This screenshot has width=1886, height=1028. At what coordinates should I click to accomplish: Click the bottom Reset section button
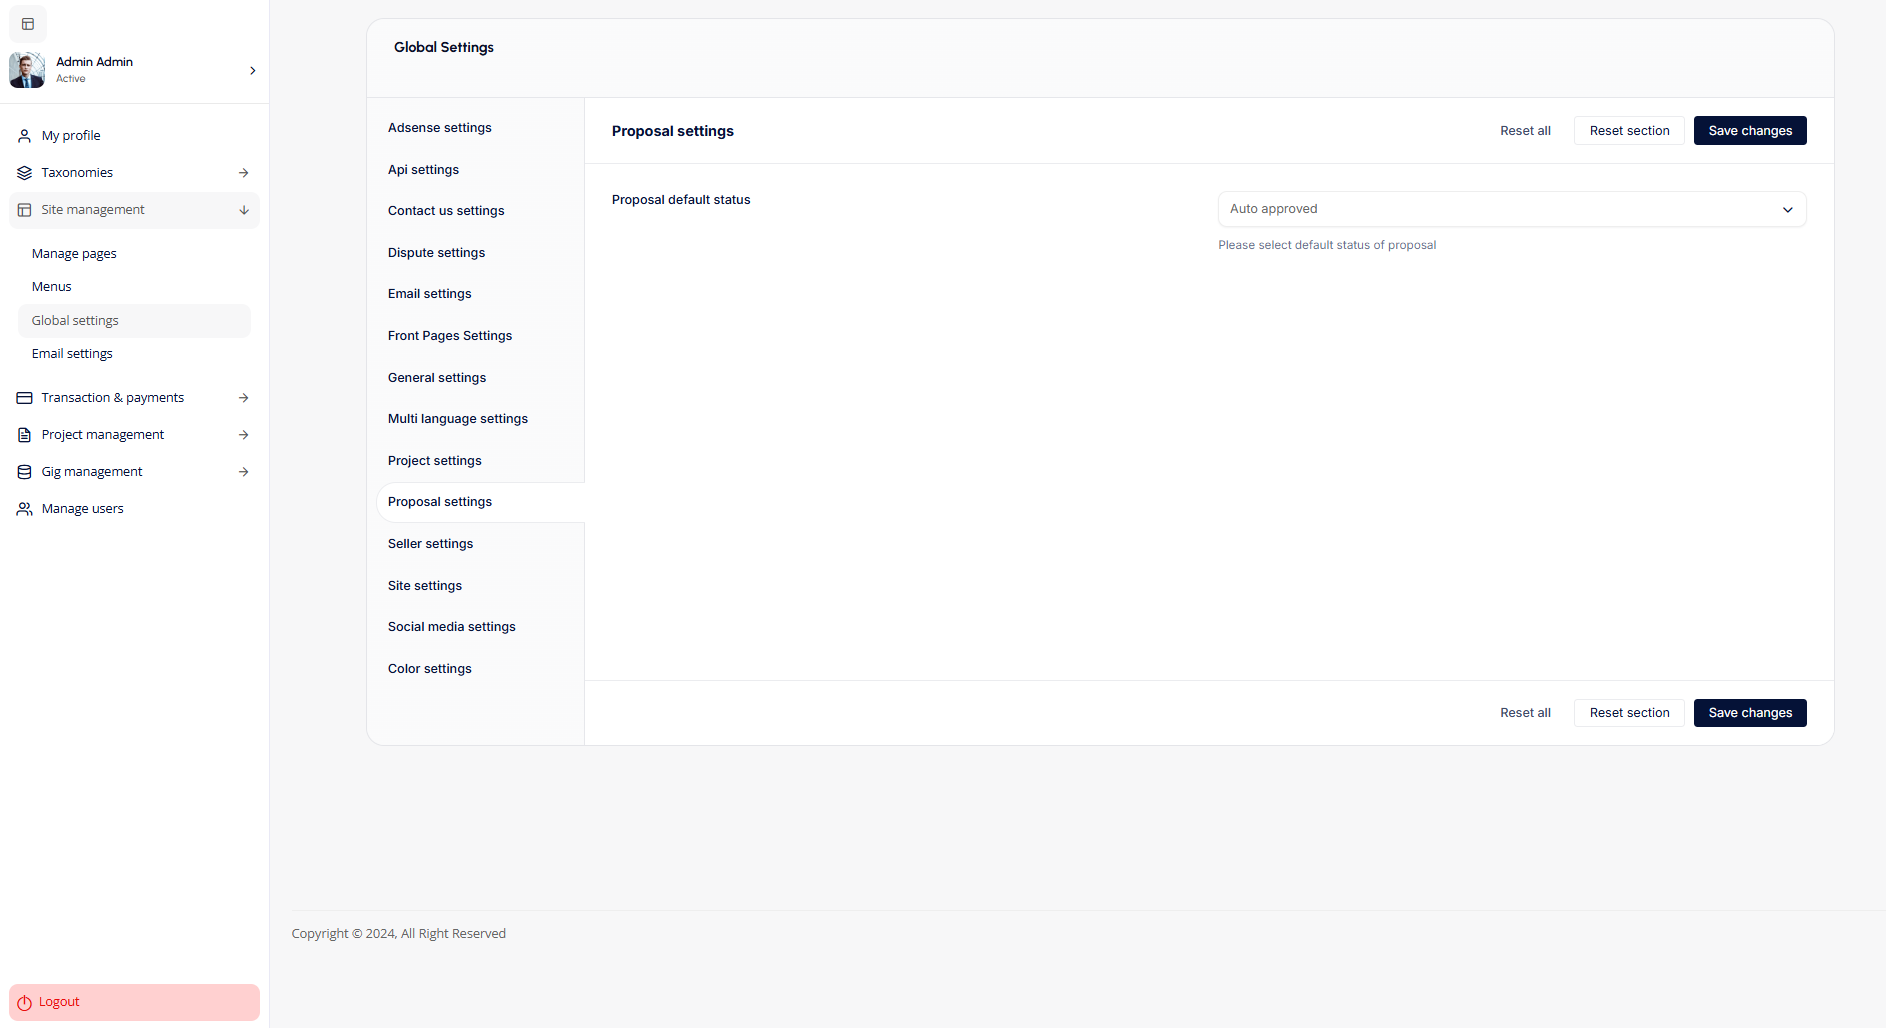1629,713
